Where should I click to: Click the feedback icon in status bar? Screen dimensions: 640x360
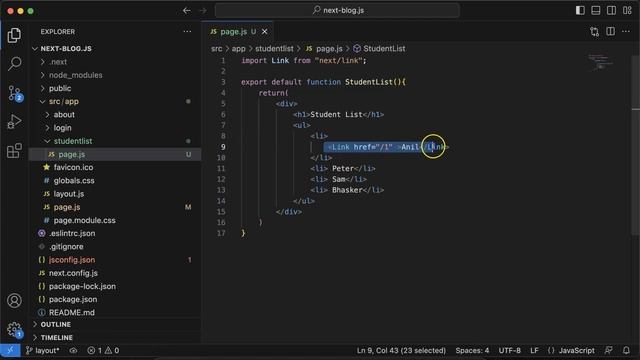(x=608, y=350)
